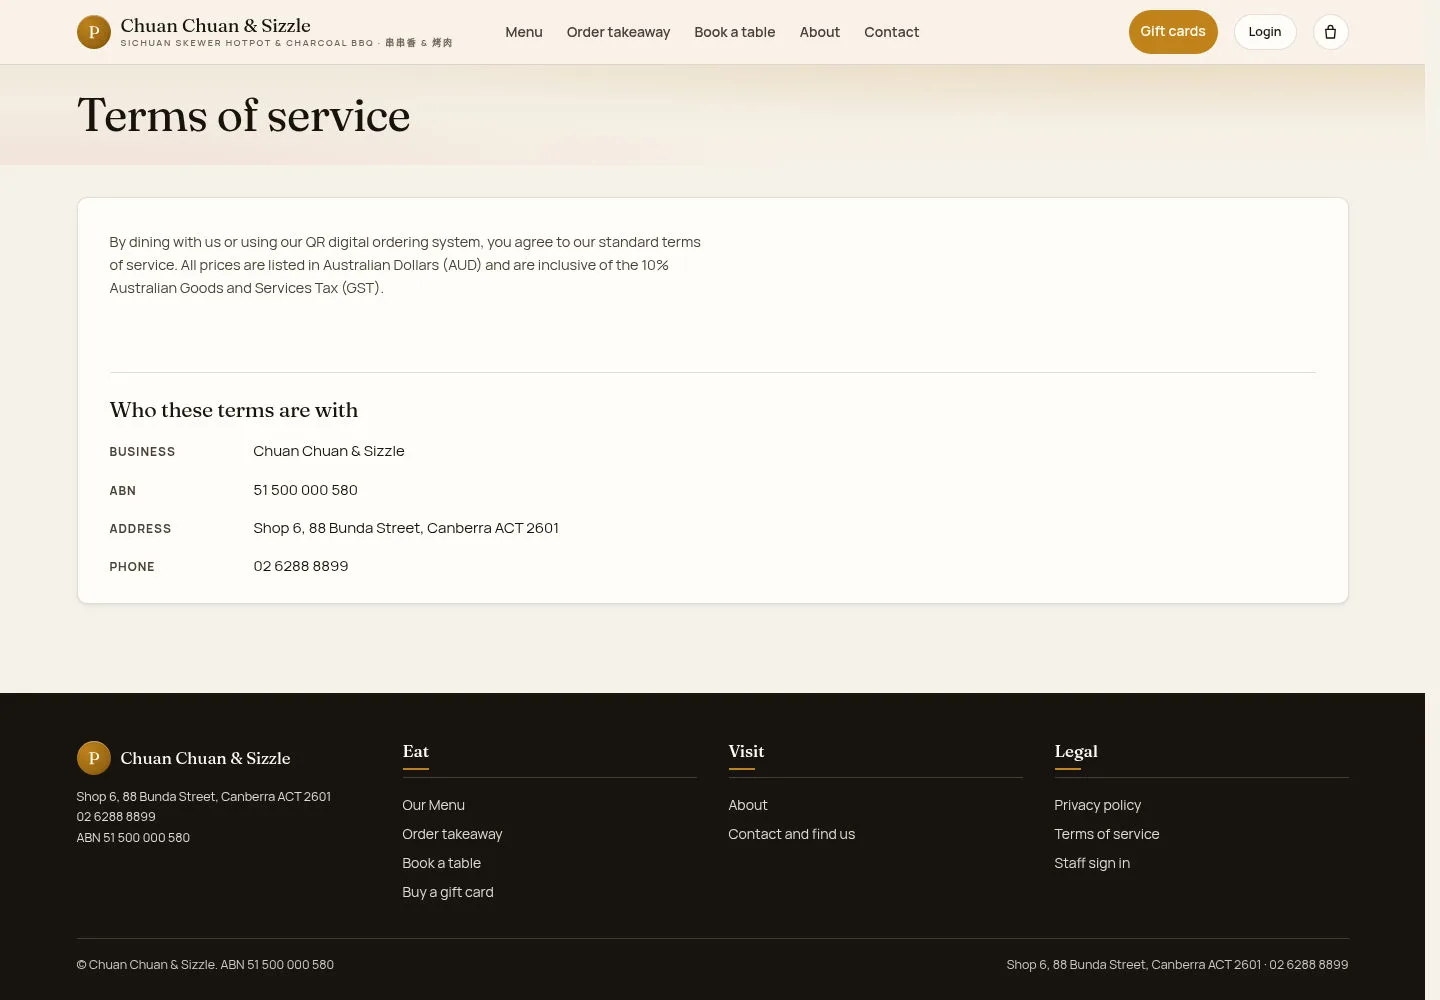This screenshot has width=1440, height=1000.
Task: Follow the footer Order takeaway link
Action: click(x=452, y=834)
